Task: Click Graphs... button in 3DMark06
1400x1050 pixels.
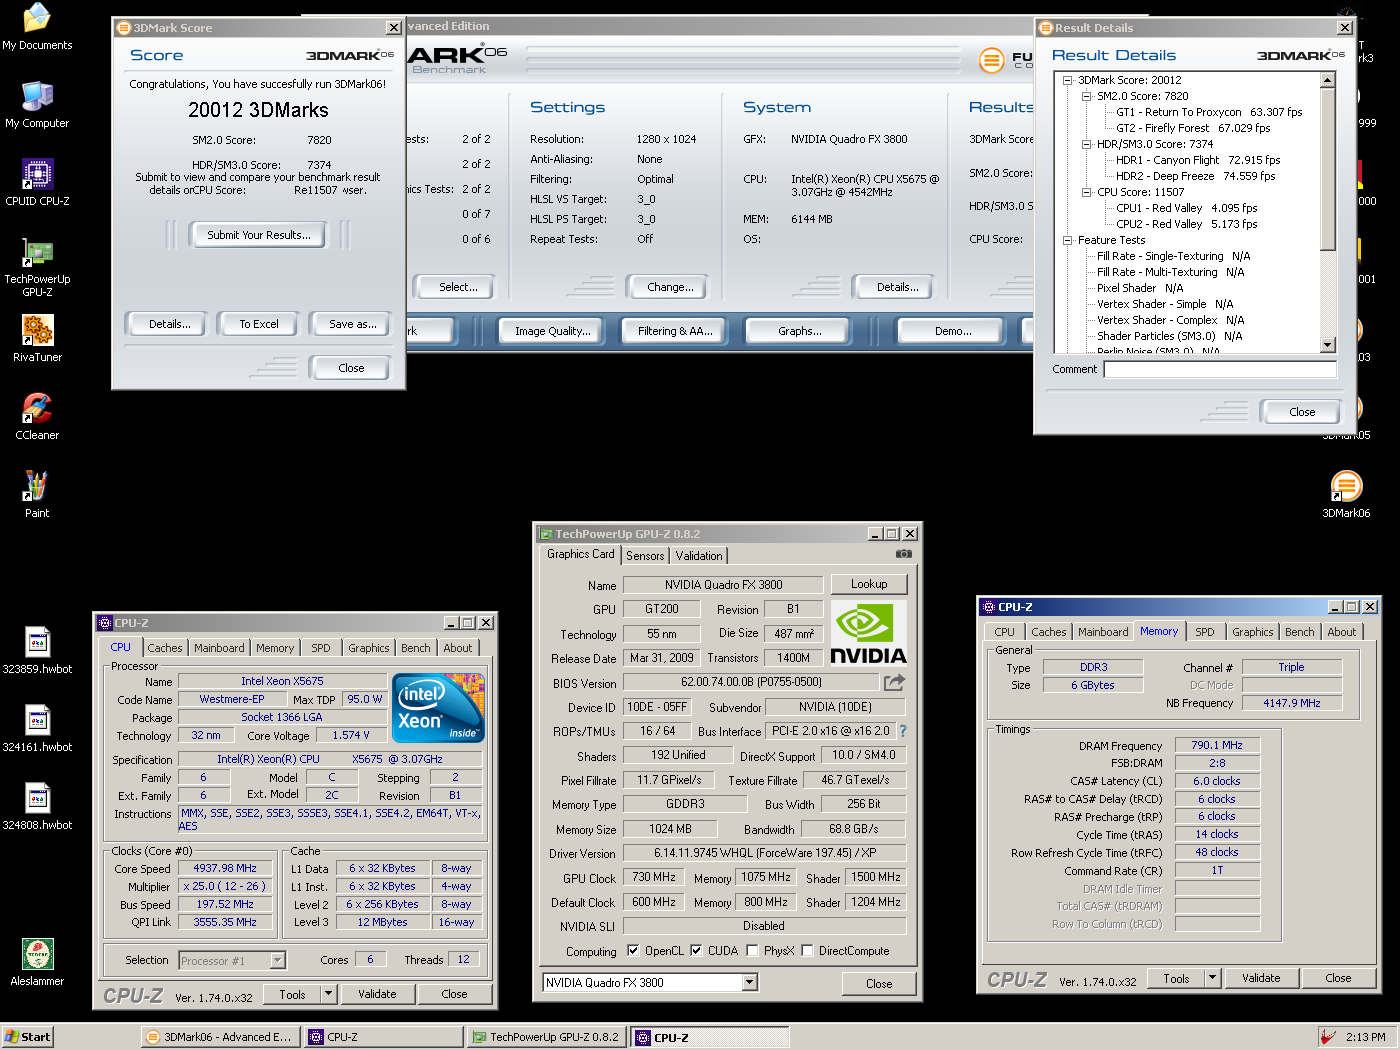Action: coord(800,331)
